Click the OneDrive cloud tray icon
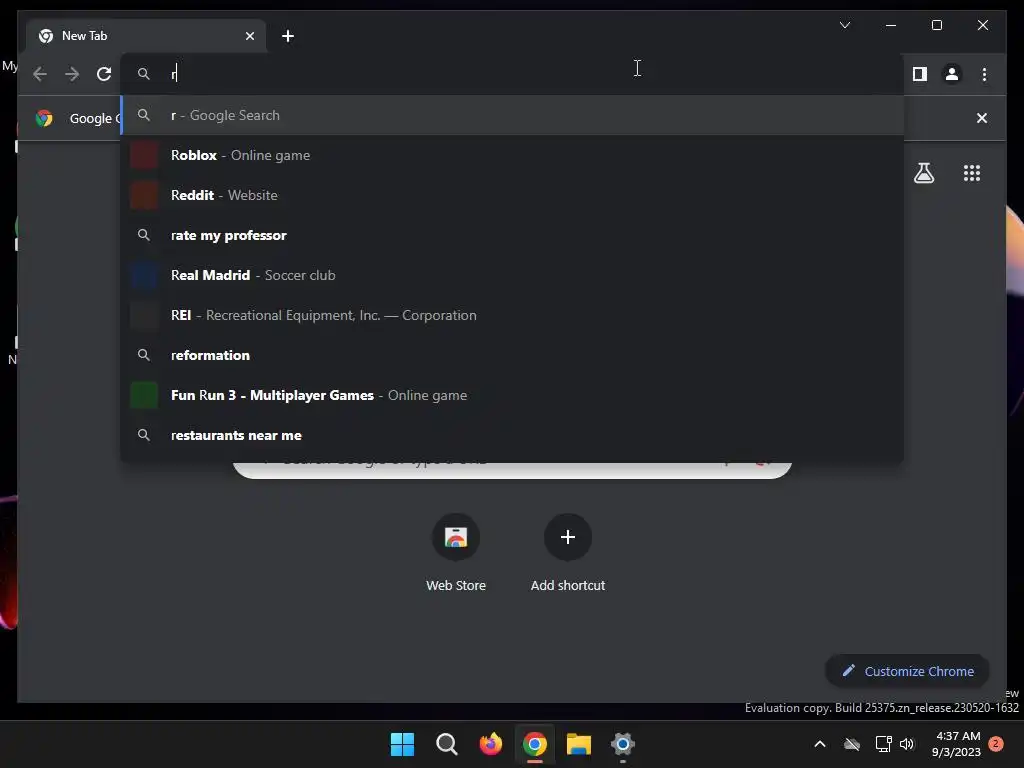The image size is (1024, 768). [852, 744]
